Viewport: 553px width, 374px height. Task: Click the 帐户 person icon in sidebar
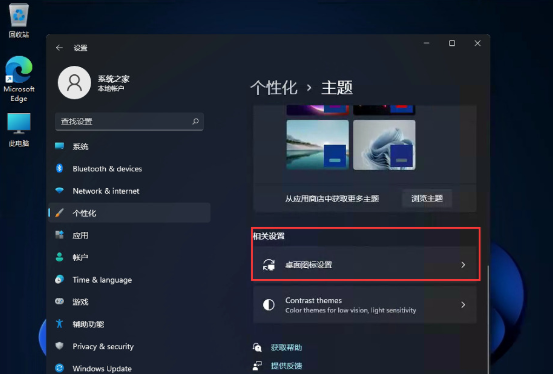coord(59,257)
